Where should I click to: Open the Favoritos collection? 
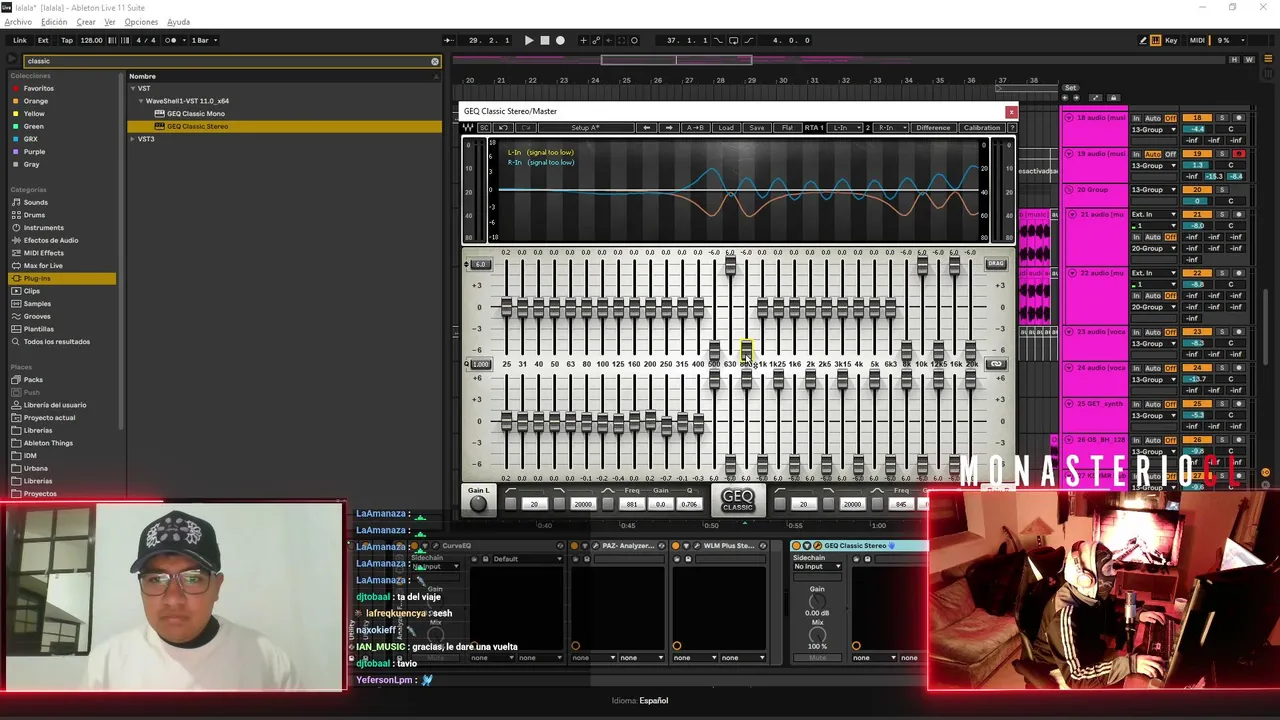(x=39, y=88)
